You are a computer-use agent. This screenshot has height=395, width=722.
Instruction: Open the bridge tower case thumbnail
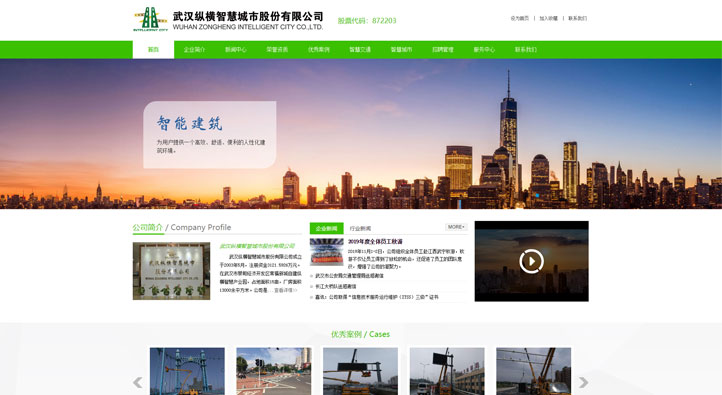pyautogui.click(x=187, y=371)
